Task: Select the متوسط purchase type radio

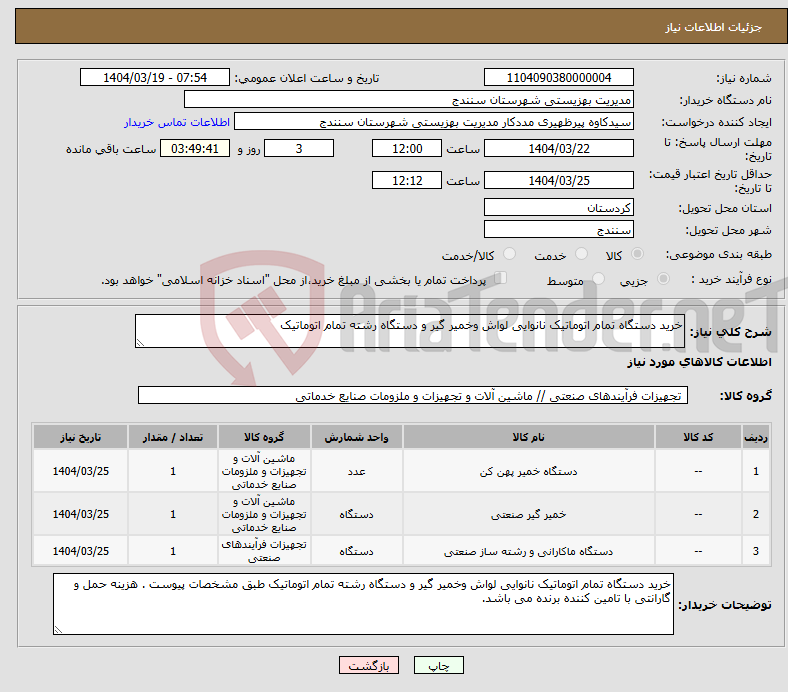Action: [x=598, y=278]
